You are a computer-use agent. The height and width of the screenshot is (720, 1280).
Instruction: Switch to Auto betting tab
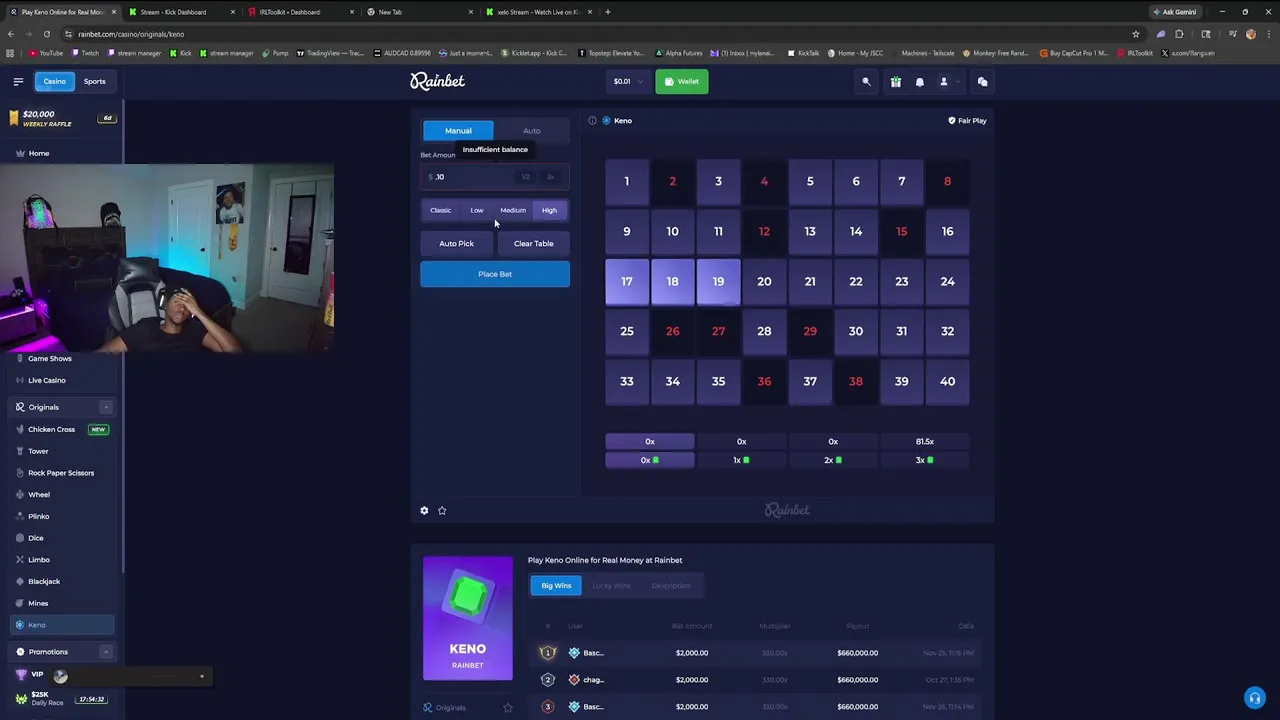click(532, 131)
